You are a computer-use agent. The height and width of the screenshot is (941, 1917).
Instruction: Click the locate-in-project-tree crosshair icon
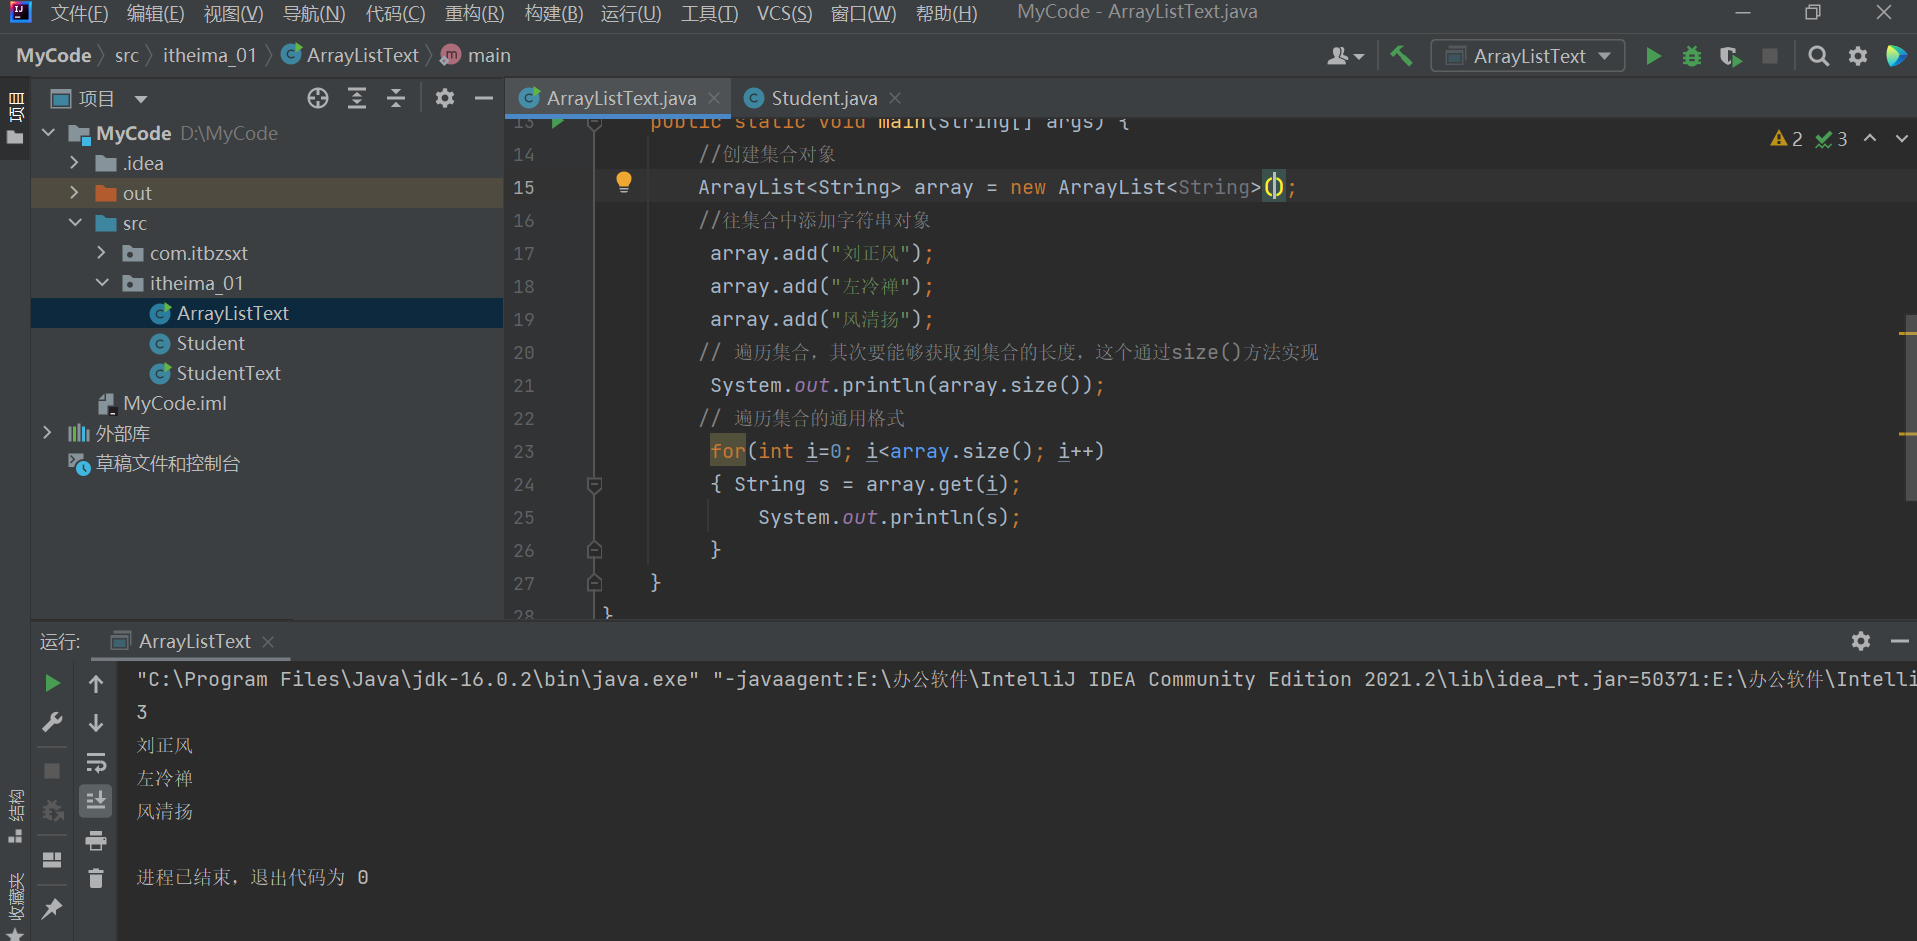tap(318, 98)
